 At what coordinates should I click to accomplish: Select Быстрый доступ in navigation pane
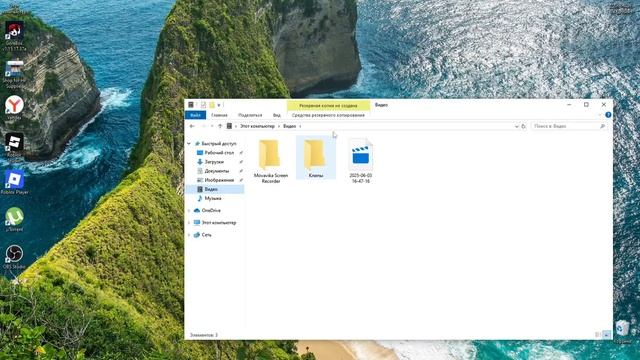click(x=218, y=144)
